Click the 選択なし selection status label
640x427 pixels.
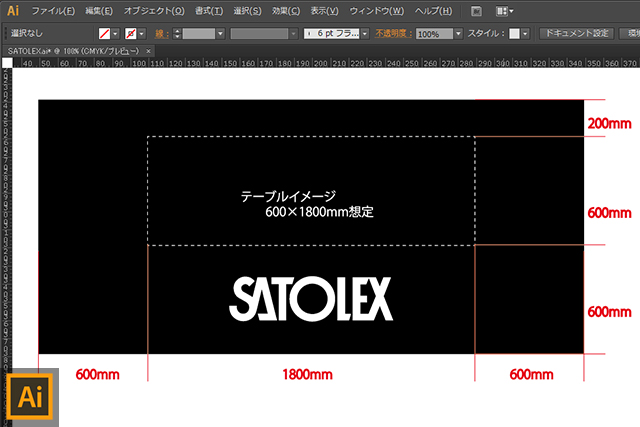27,33
